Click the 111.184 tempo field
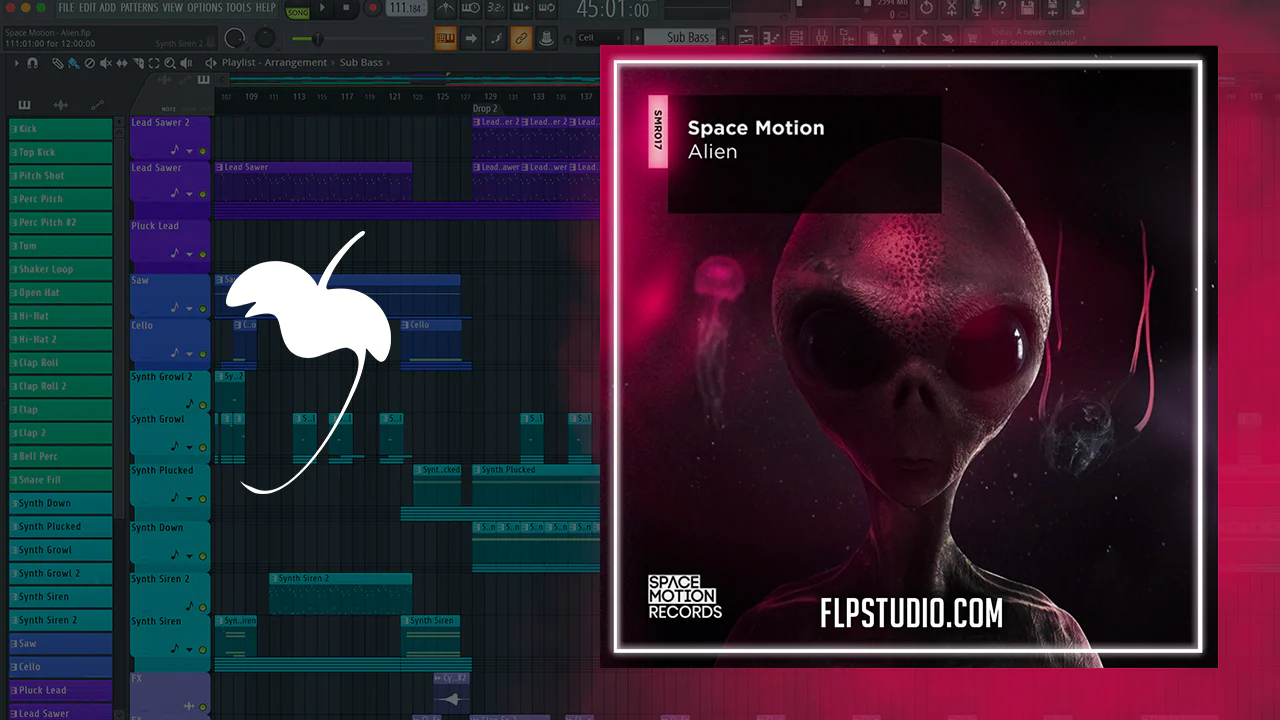1280x720 pixels. pos(405,9)
